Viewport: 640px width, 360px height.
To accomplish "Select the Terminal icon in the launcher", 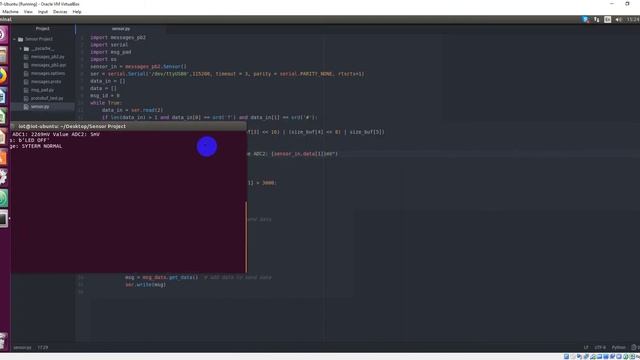I will [x=2, y=219].
